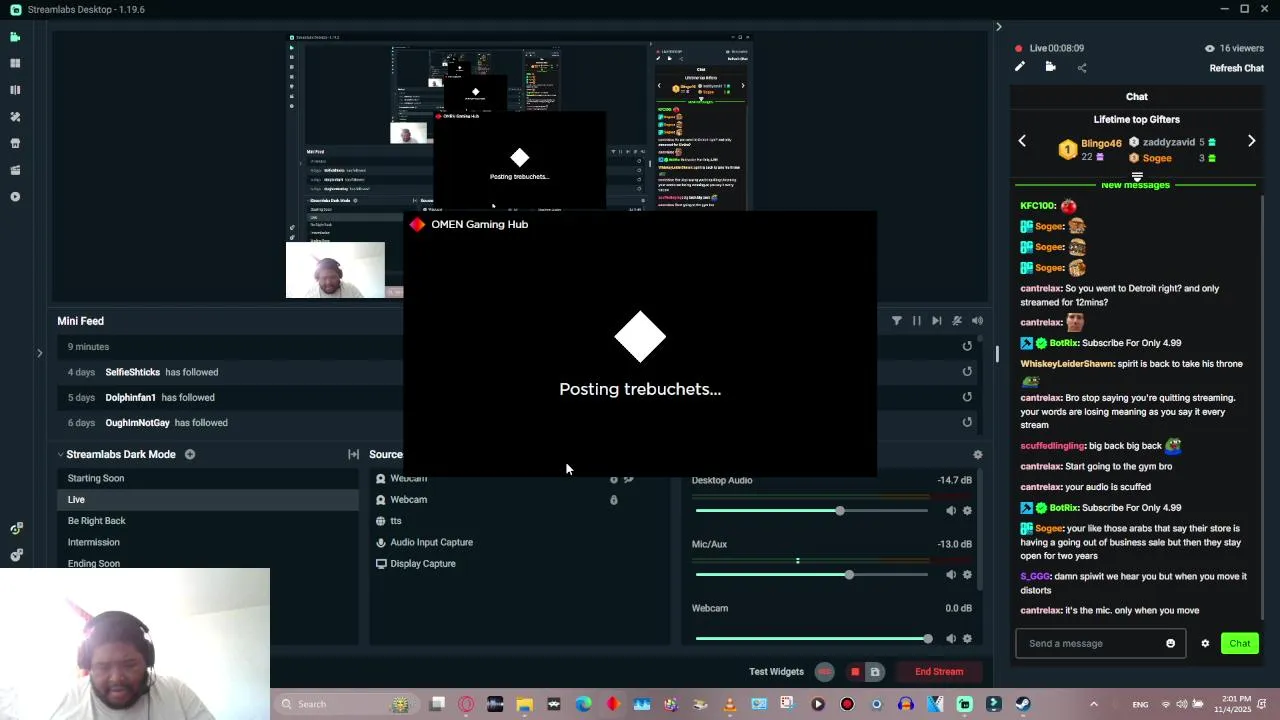Collapse the gifters leaderboard handle
1280x720 pixels.
click(1137, 177)
